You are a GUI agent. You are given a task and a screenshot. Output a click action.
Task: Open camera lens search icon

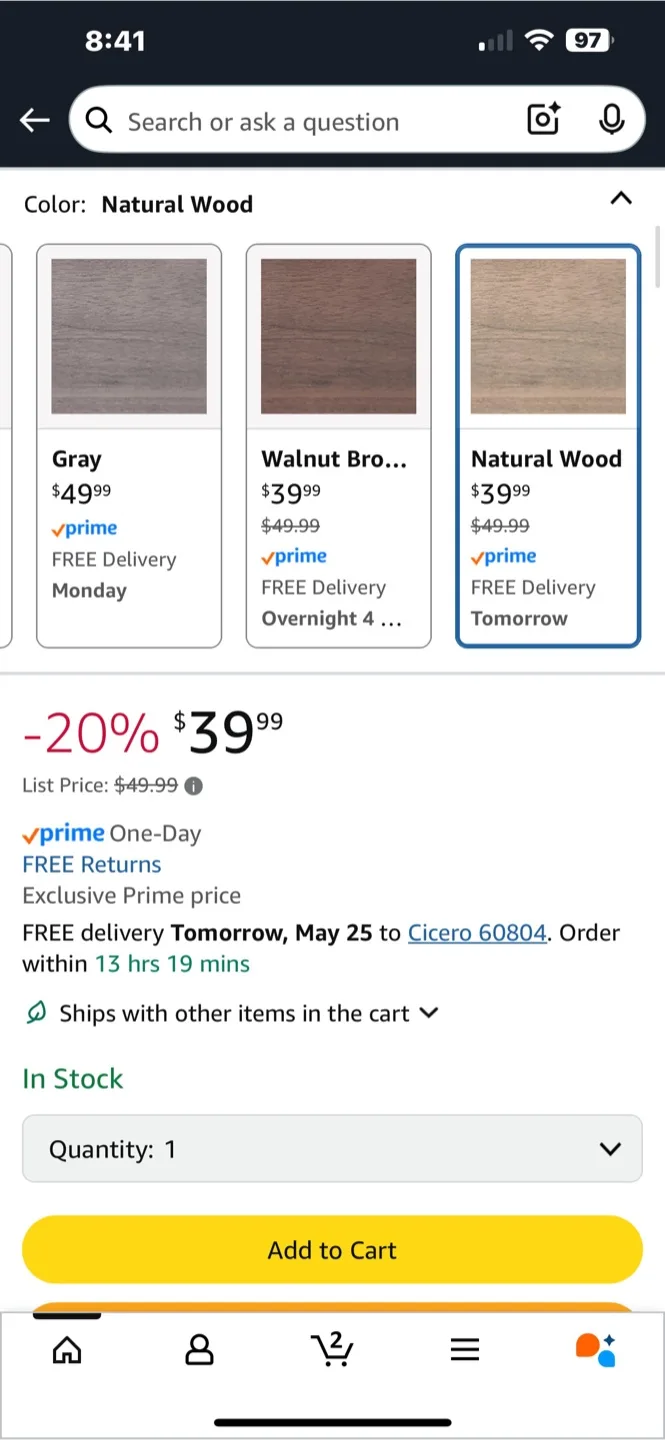pyautogui.click(x=543, y=121)
